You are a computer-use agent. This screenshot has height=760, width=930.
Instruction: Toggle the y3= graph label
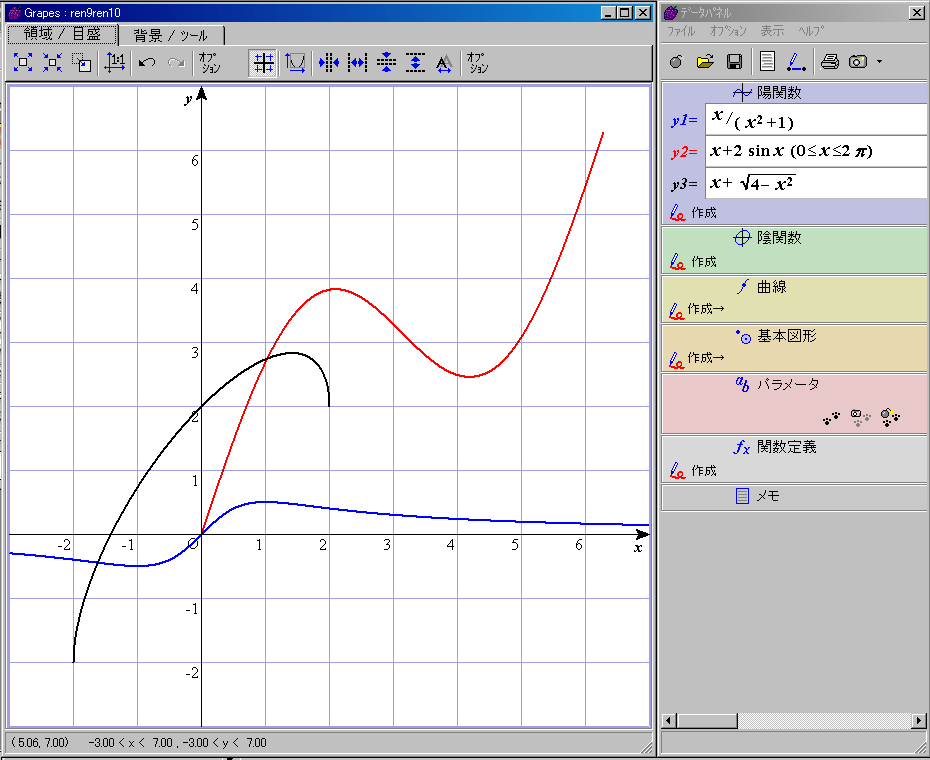tap(684, 185)
